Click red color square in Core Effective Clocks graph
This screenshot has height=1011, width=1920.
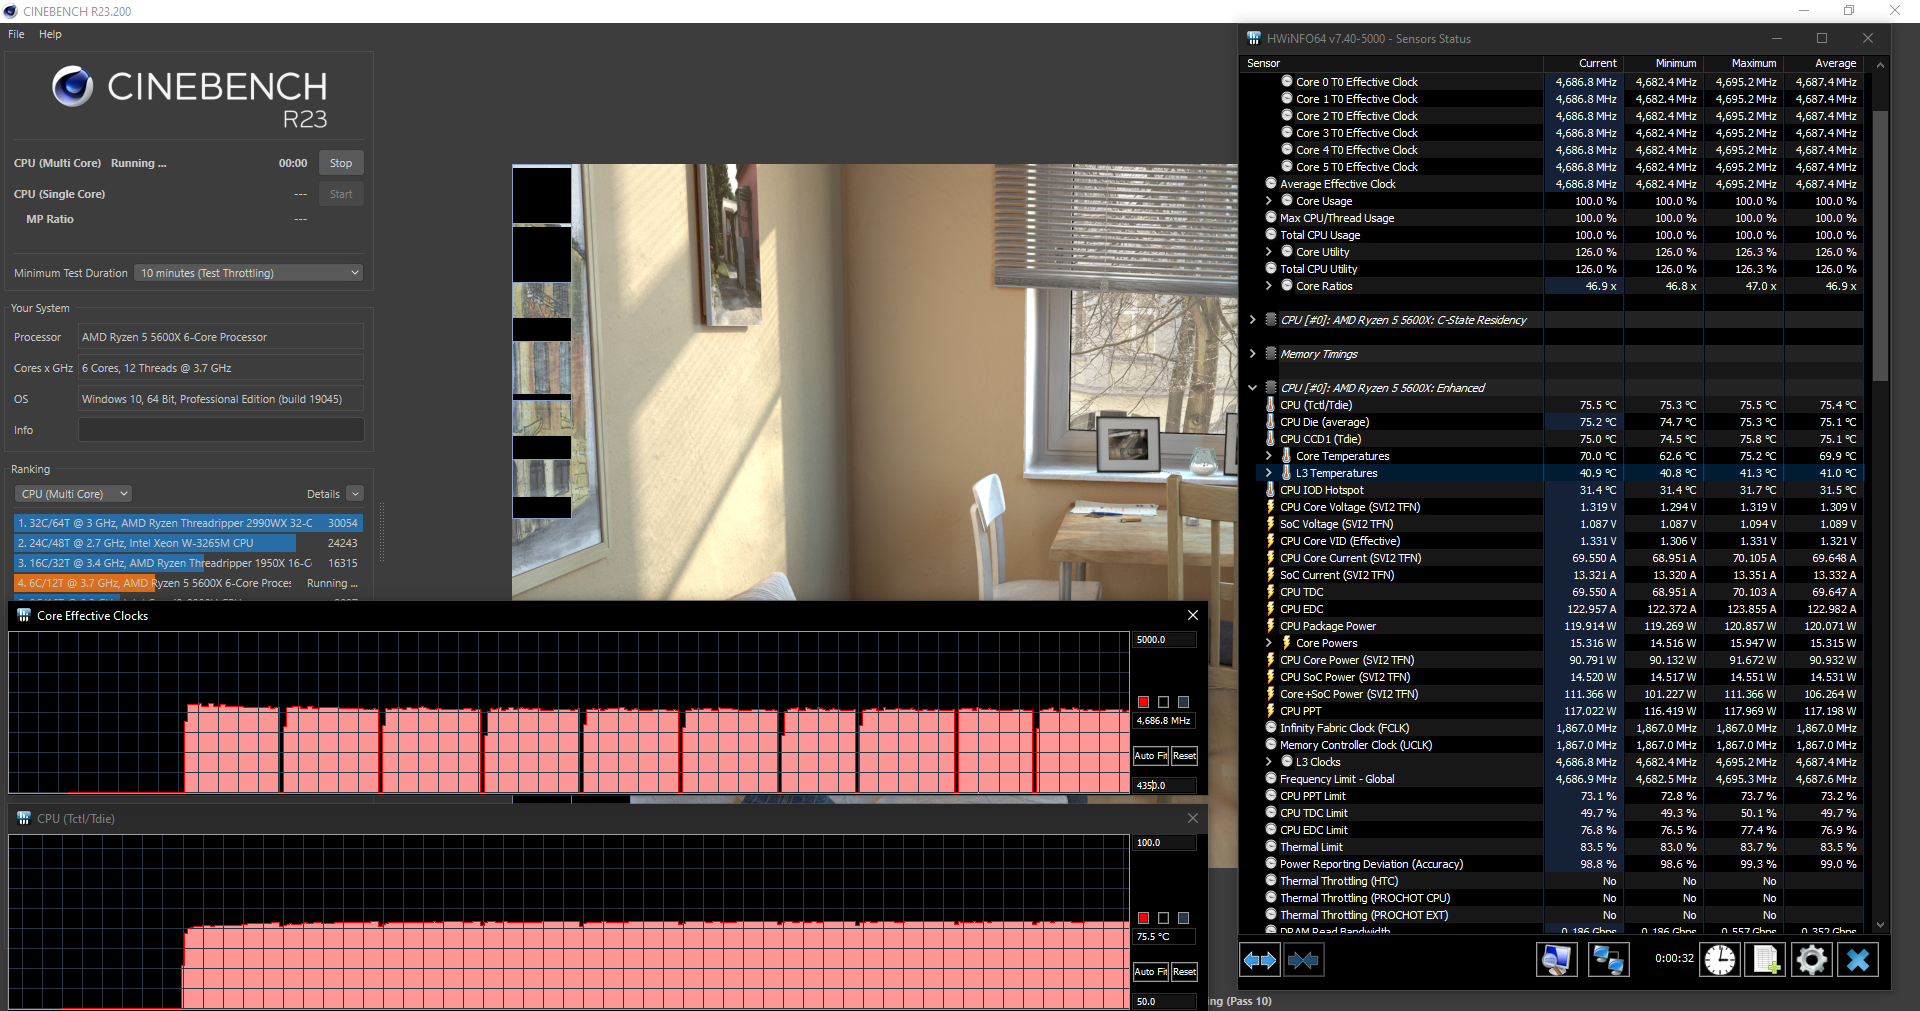1144,702
